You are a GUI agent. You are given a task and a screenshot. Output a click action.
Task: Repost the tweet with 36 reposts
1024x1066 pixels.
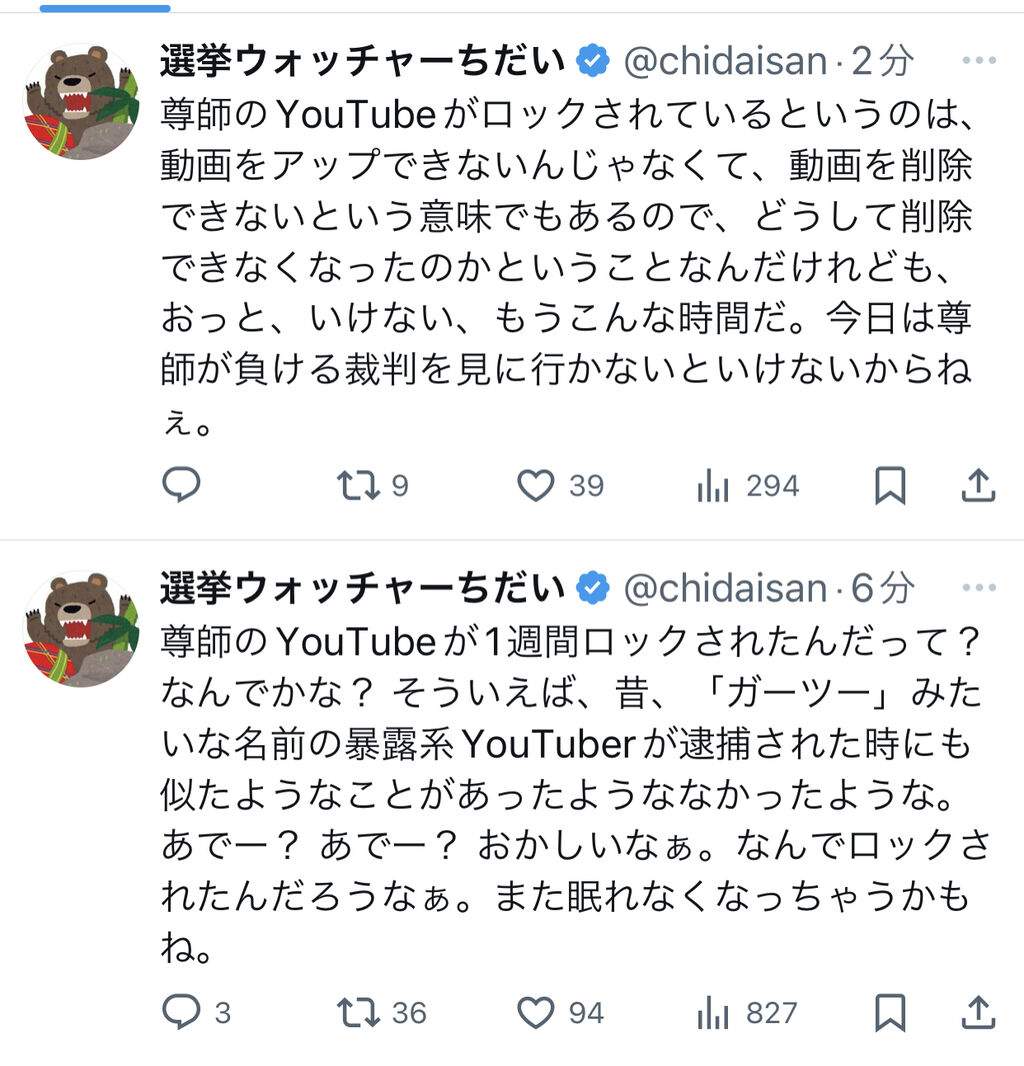[x=358, y=1013]
